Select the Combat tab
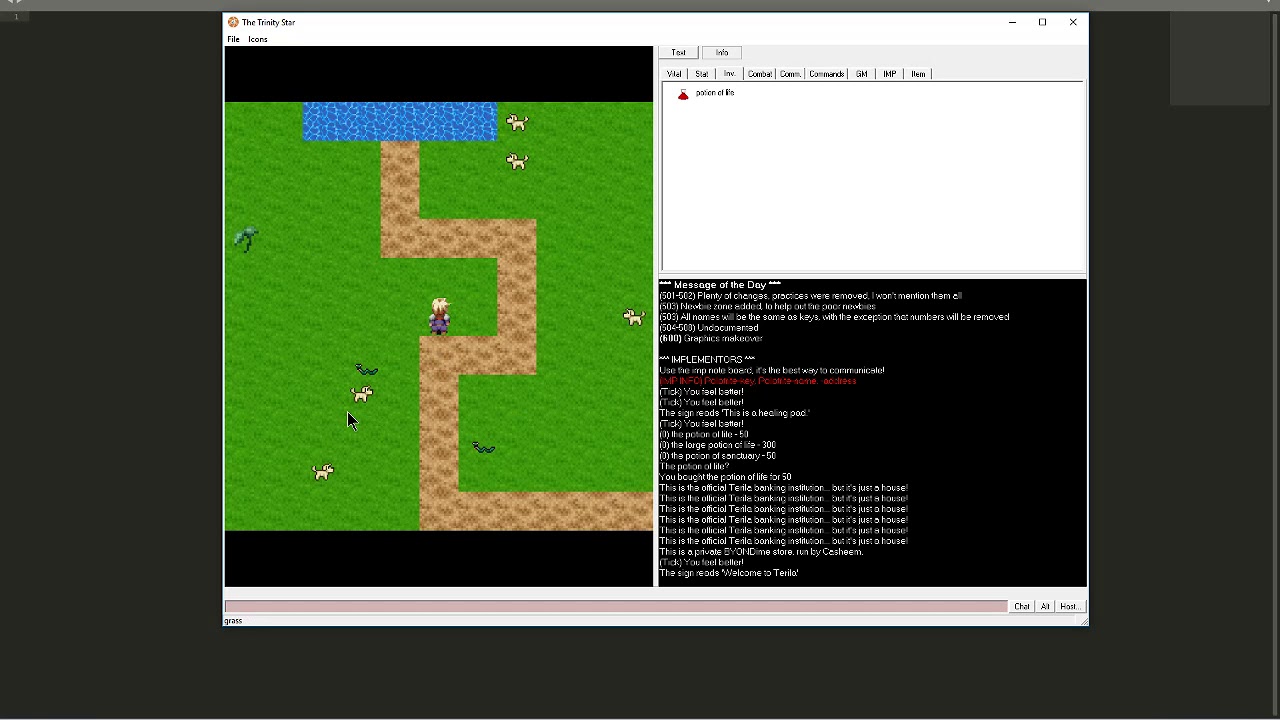Screen dimensions: 1280x720 pos(760,74)
